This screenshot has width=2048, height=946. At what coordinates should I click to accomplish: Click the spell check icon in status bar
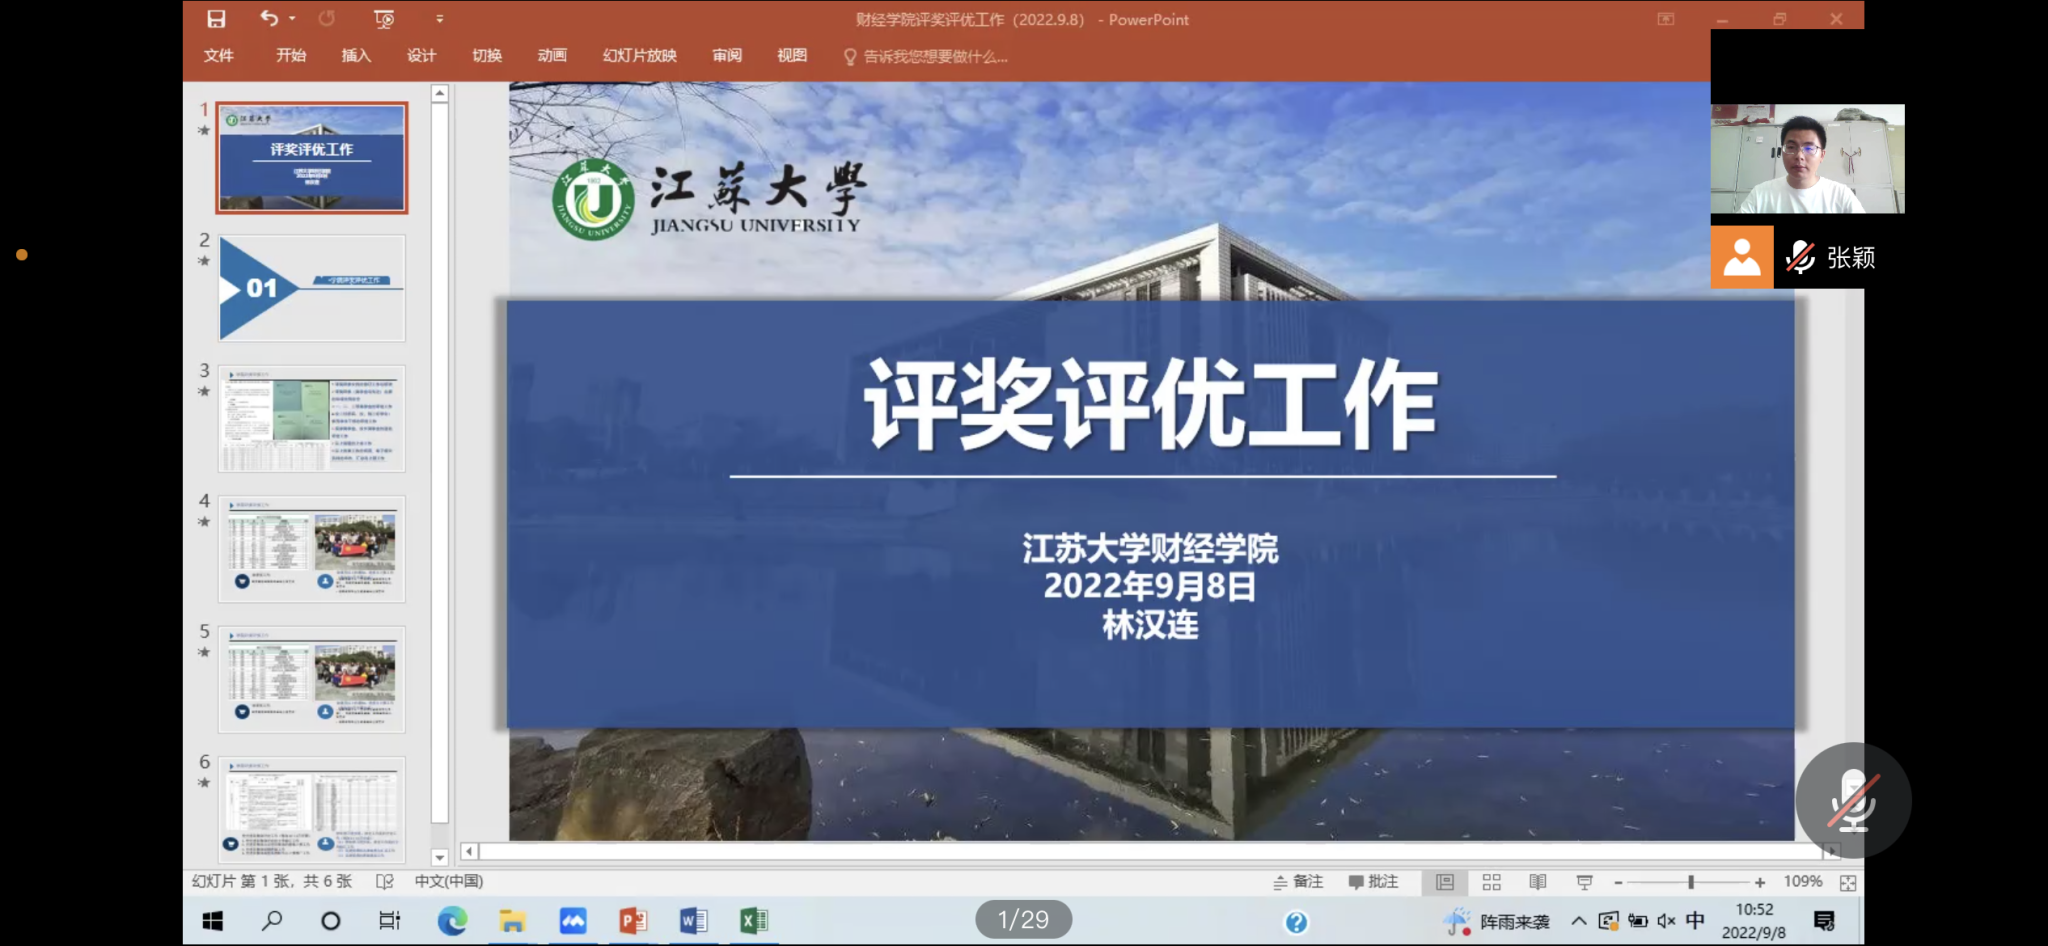[x=385, y=882]
